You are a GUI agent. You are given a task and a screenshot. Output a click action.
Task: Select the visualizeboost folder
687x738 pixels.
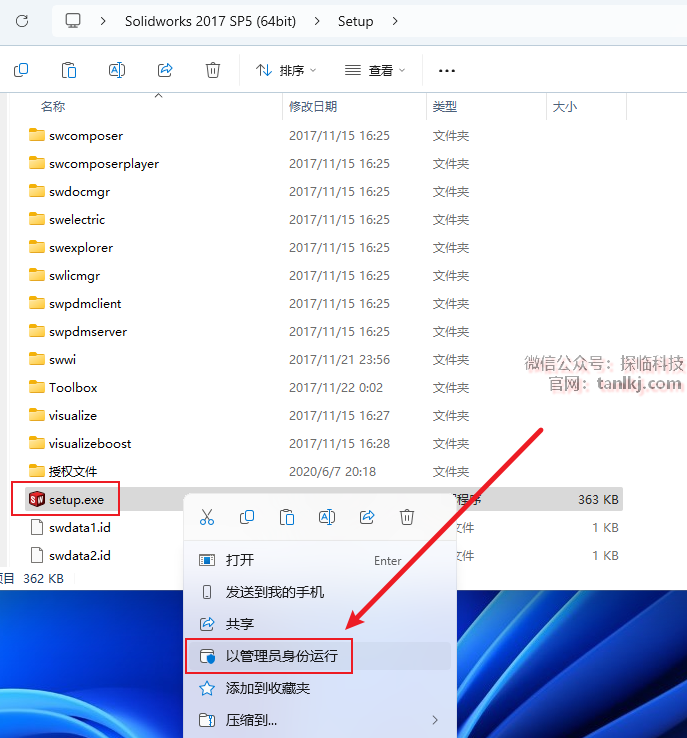coord(90,443)
